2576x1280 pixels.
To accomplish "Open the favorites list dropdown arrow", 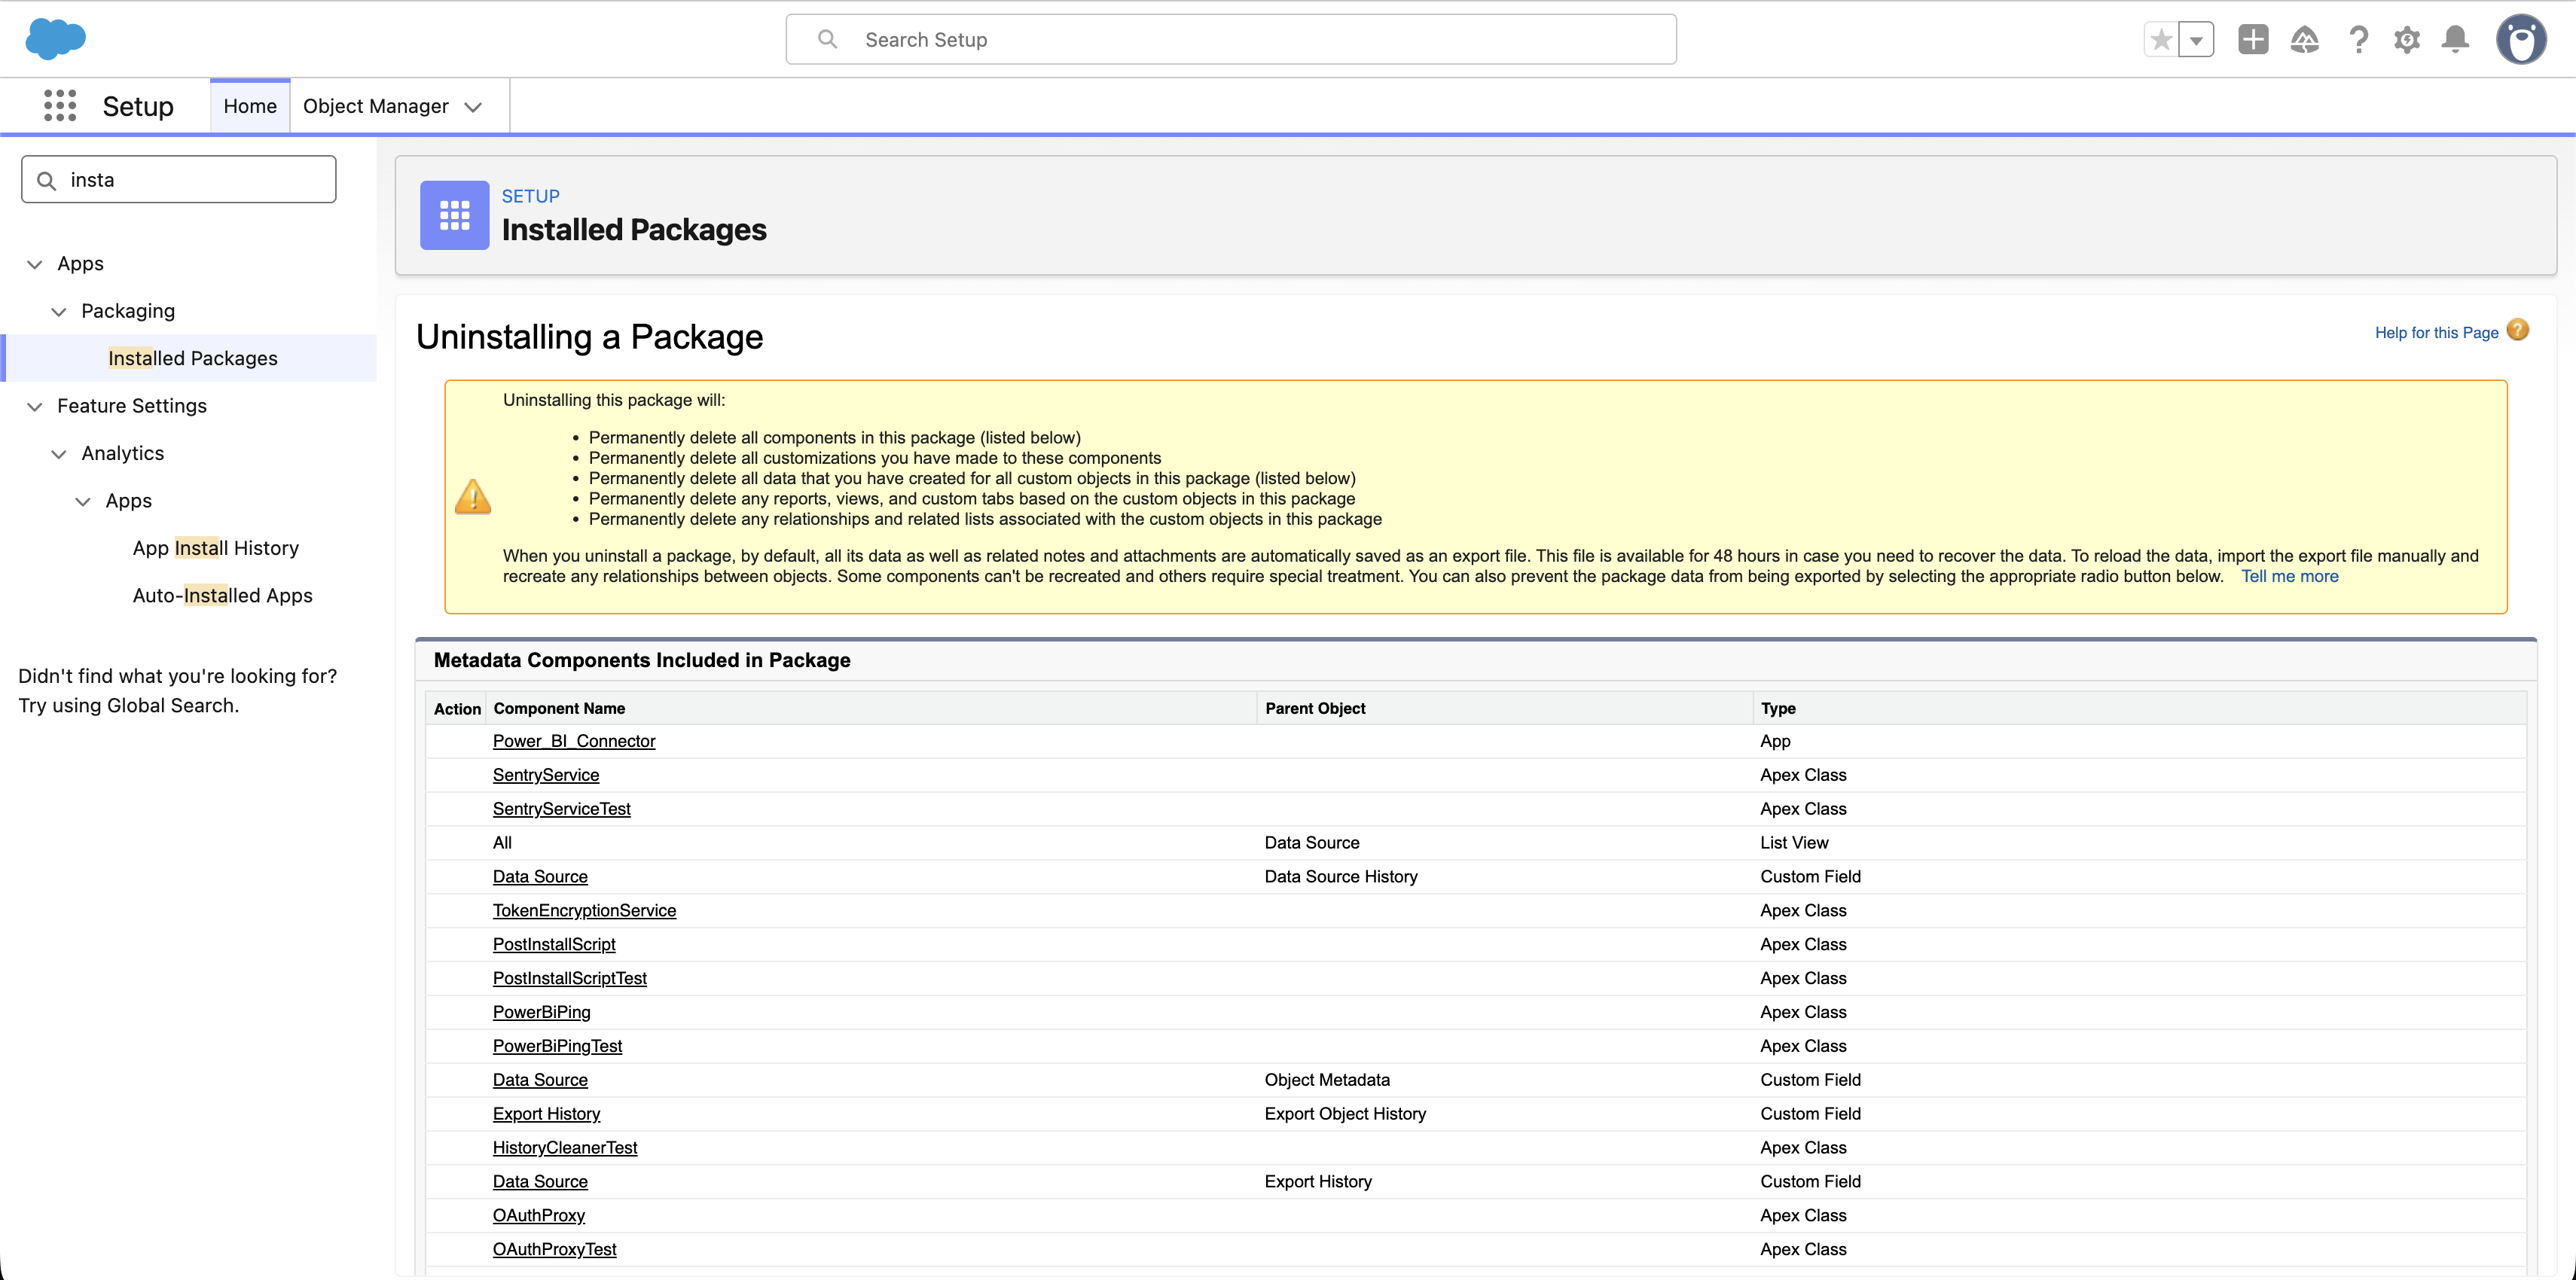I will (2196, 40).
